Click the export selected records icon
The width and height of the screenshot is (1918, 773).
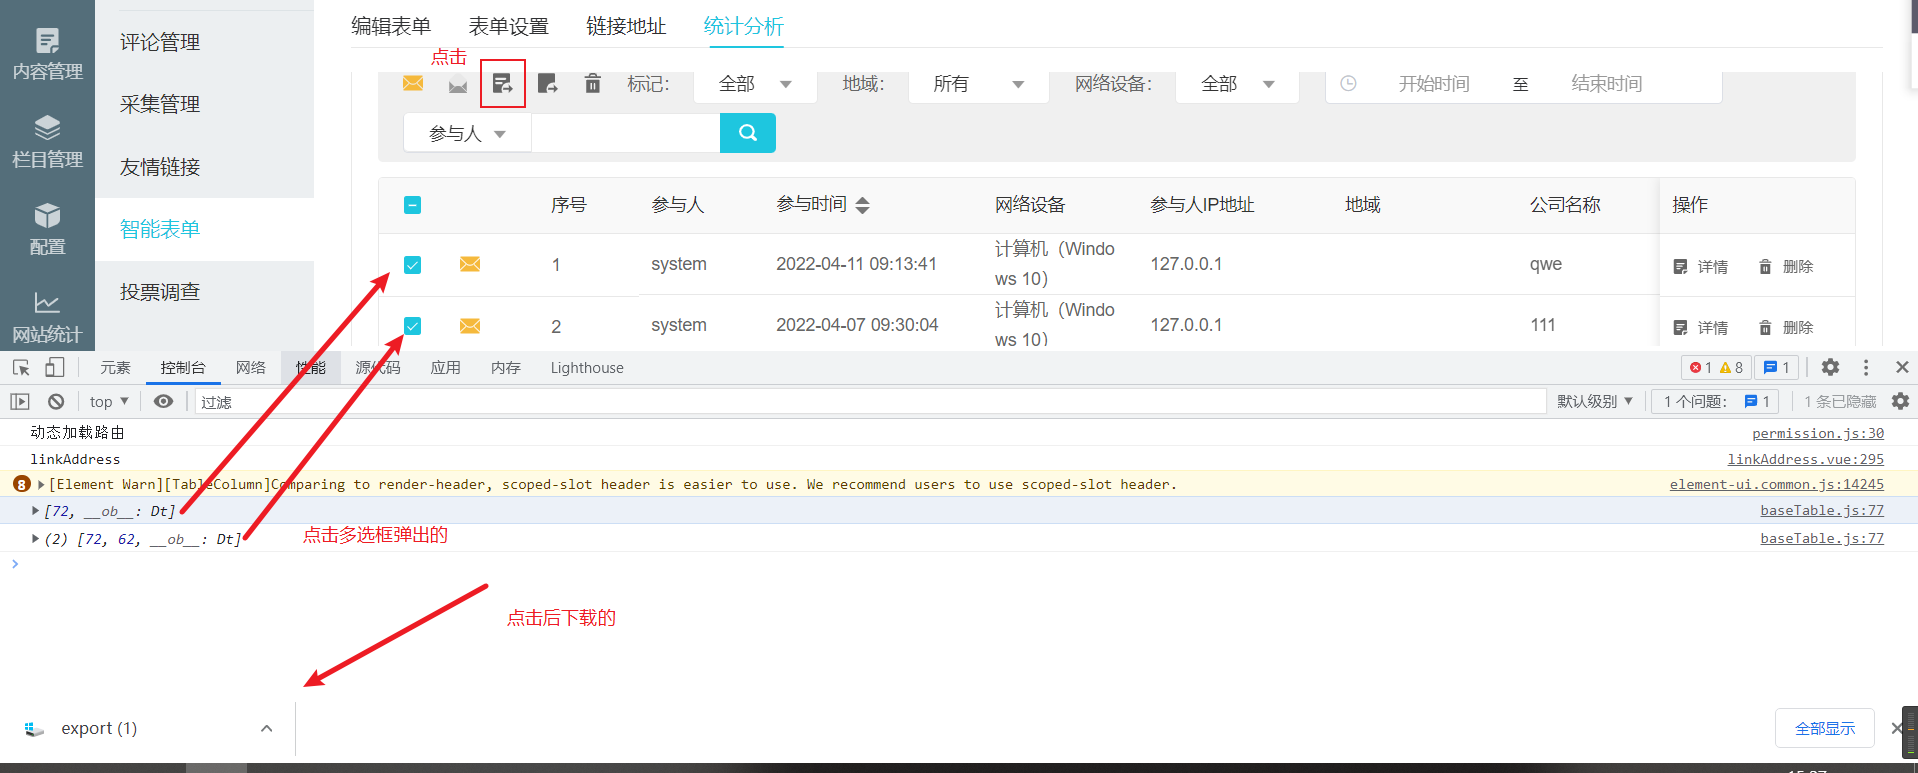click(502, 83)
